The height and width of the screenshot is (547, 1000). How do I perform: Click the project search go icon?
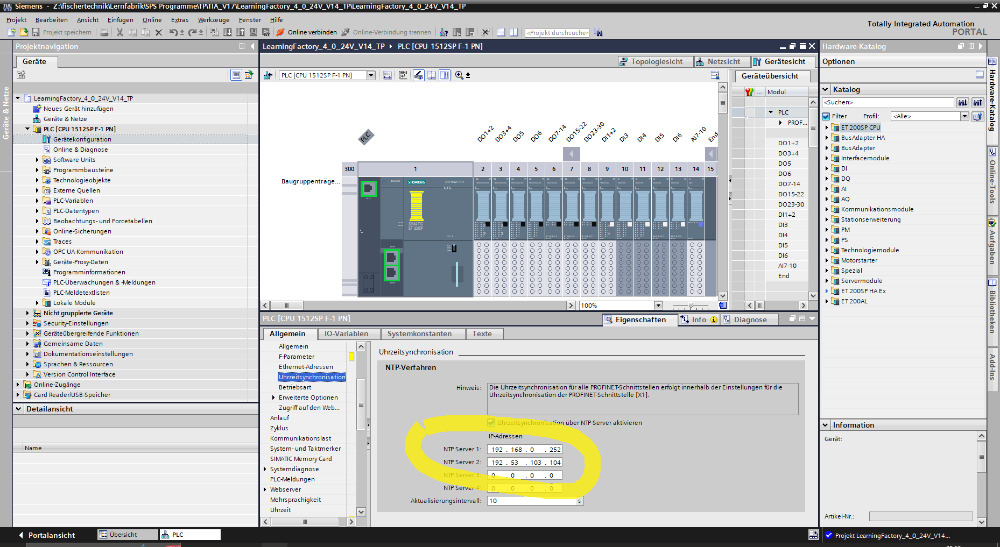598,32
